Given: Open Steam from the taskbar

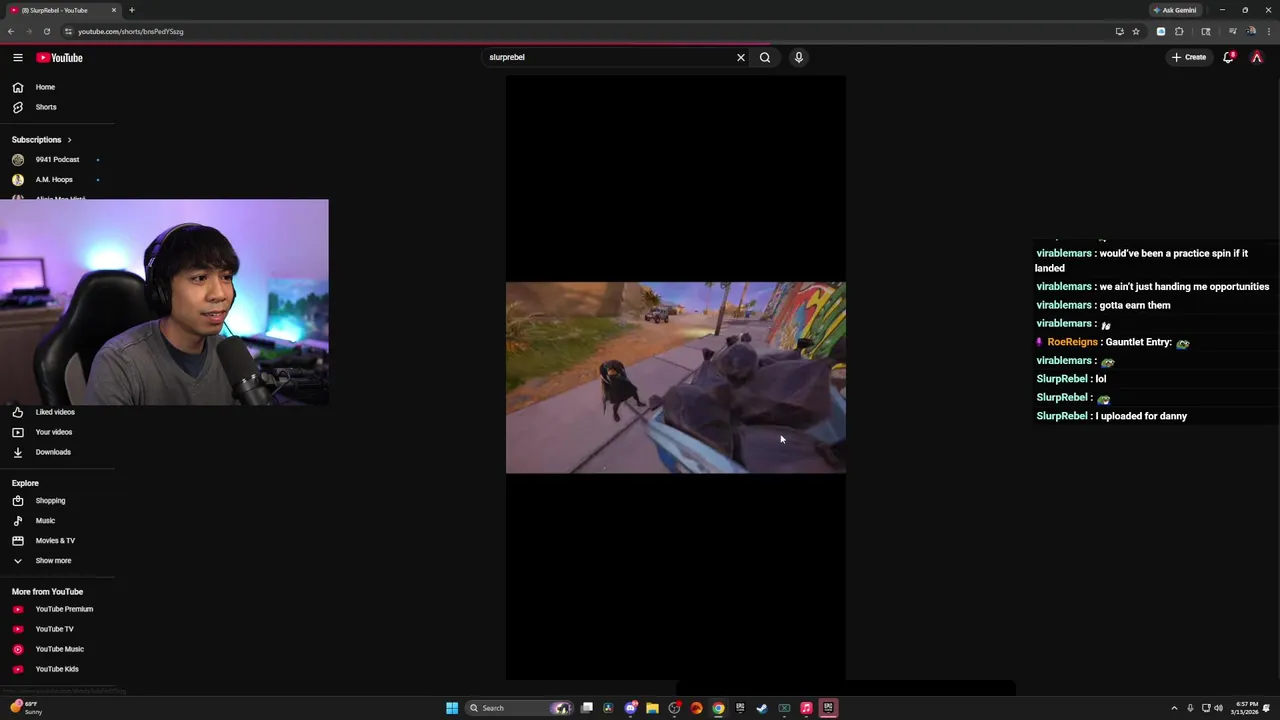Looking at the screenshot, I should click(762, 708).
